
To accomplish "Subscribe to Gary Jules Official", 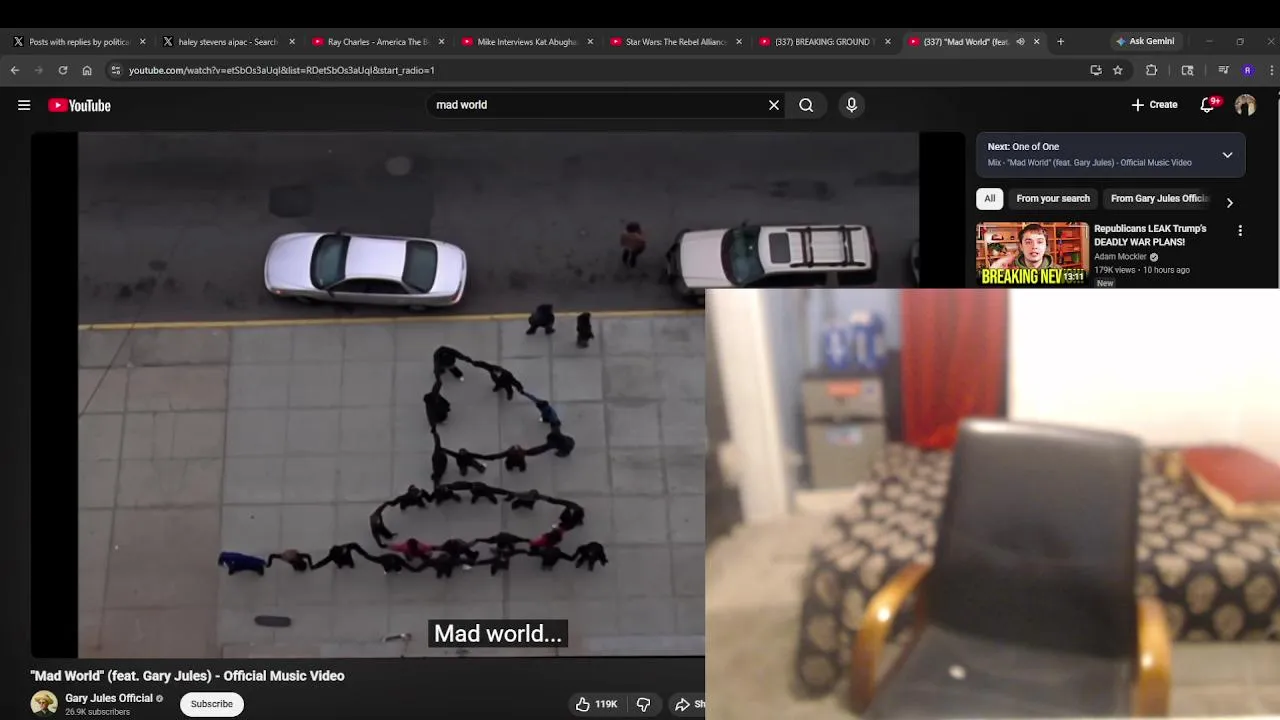I will [212, 704].
